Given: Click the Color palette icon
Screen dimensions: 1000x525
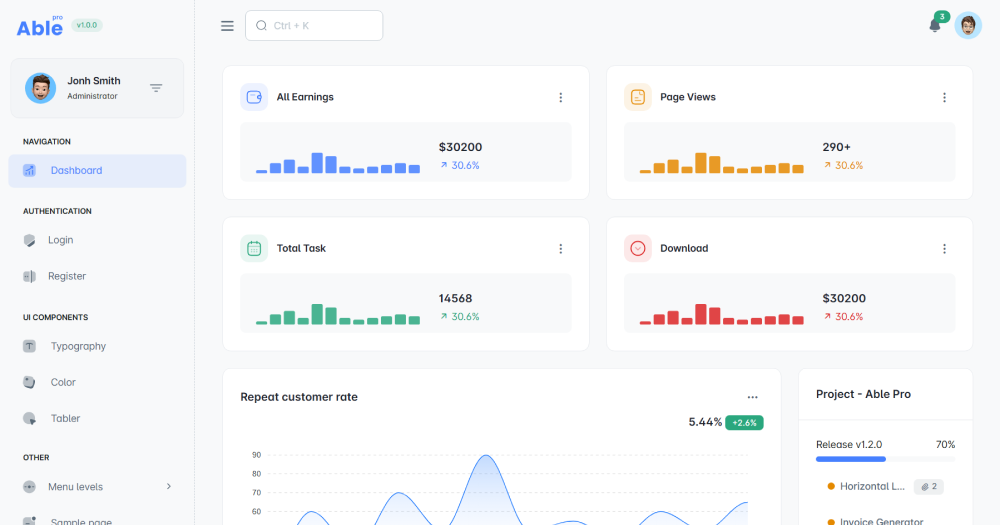Looking at the screenshot, I should 29,382.
